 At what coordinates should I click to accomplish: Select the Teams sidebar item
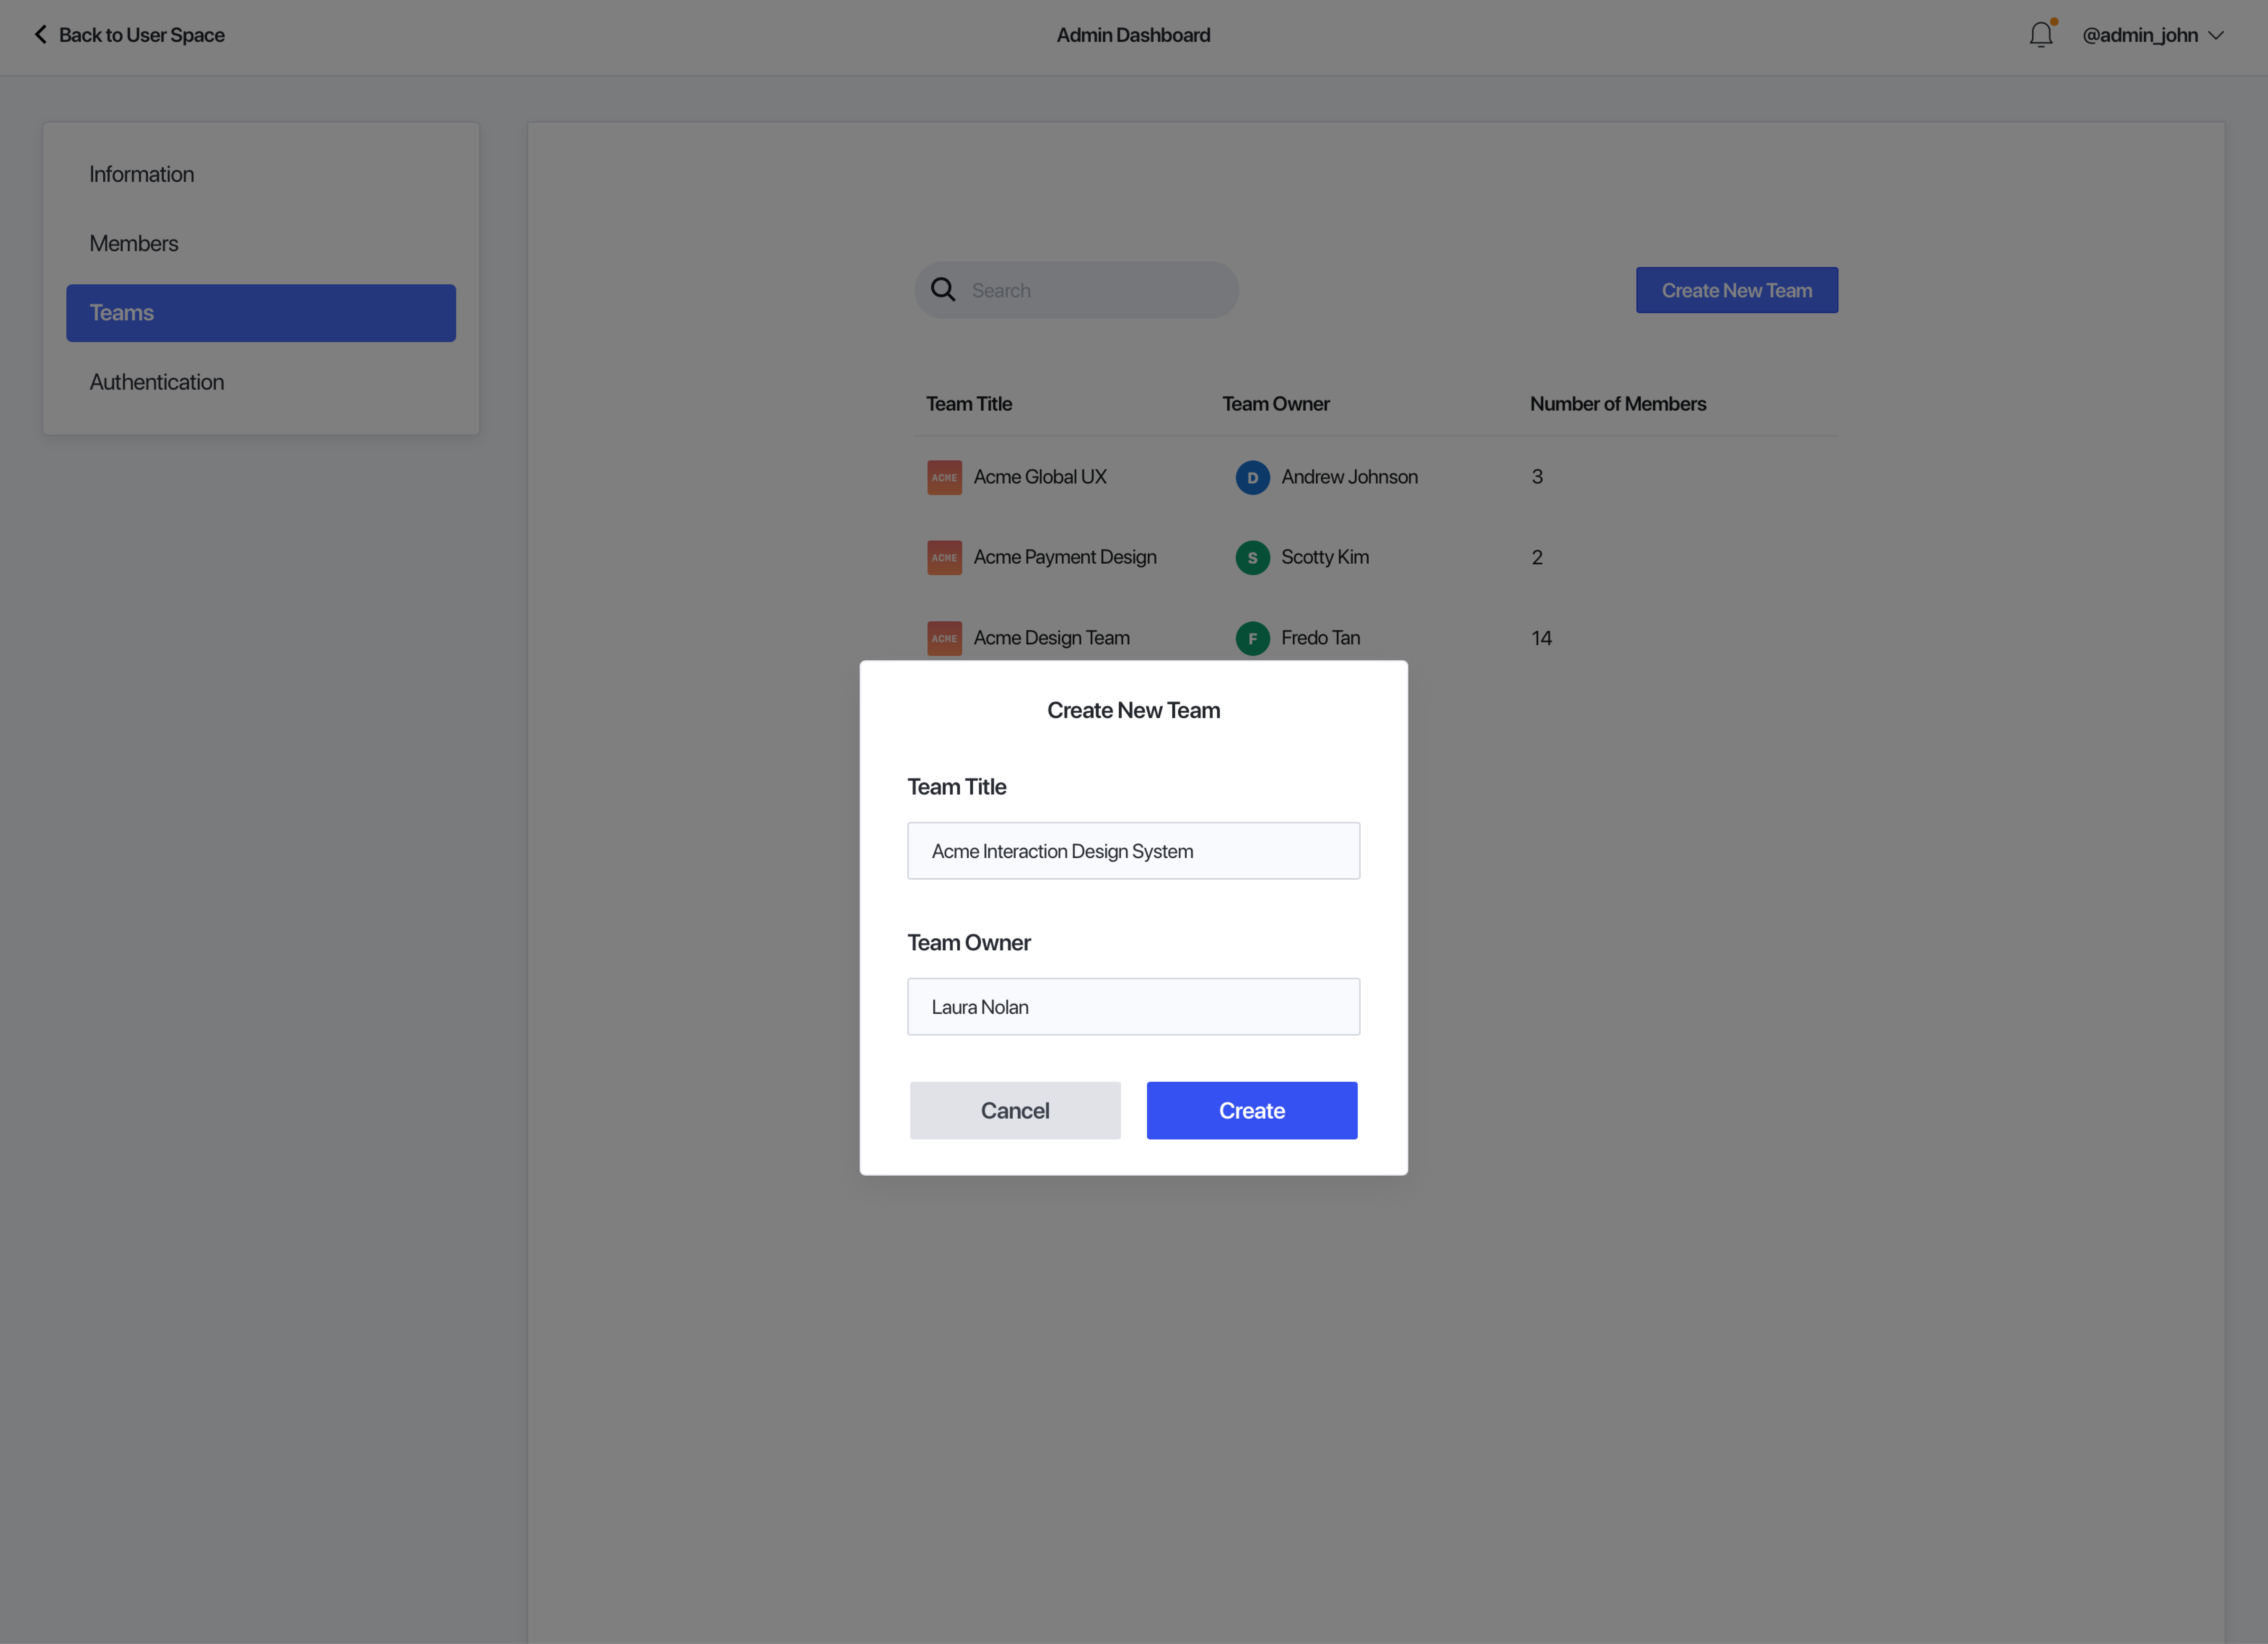261,313
